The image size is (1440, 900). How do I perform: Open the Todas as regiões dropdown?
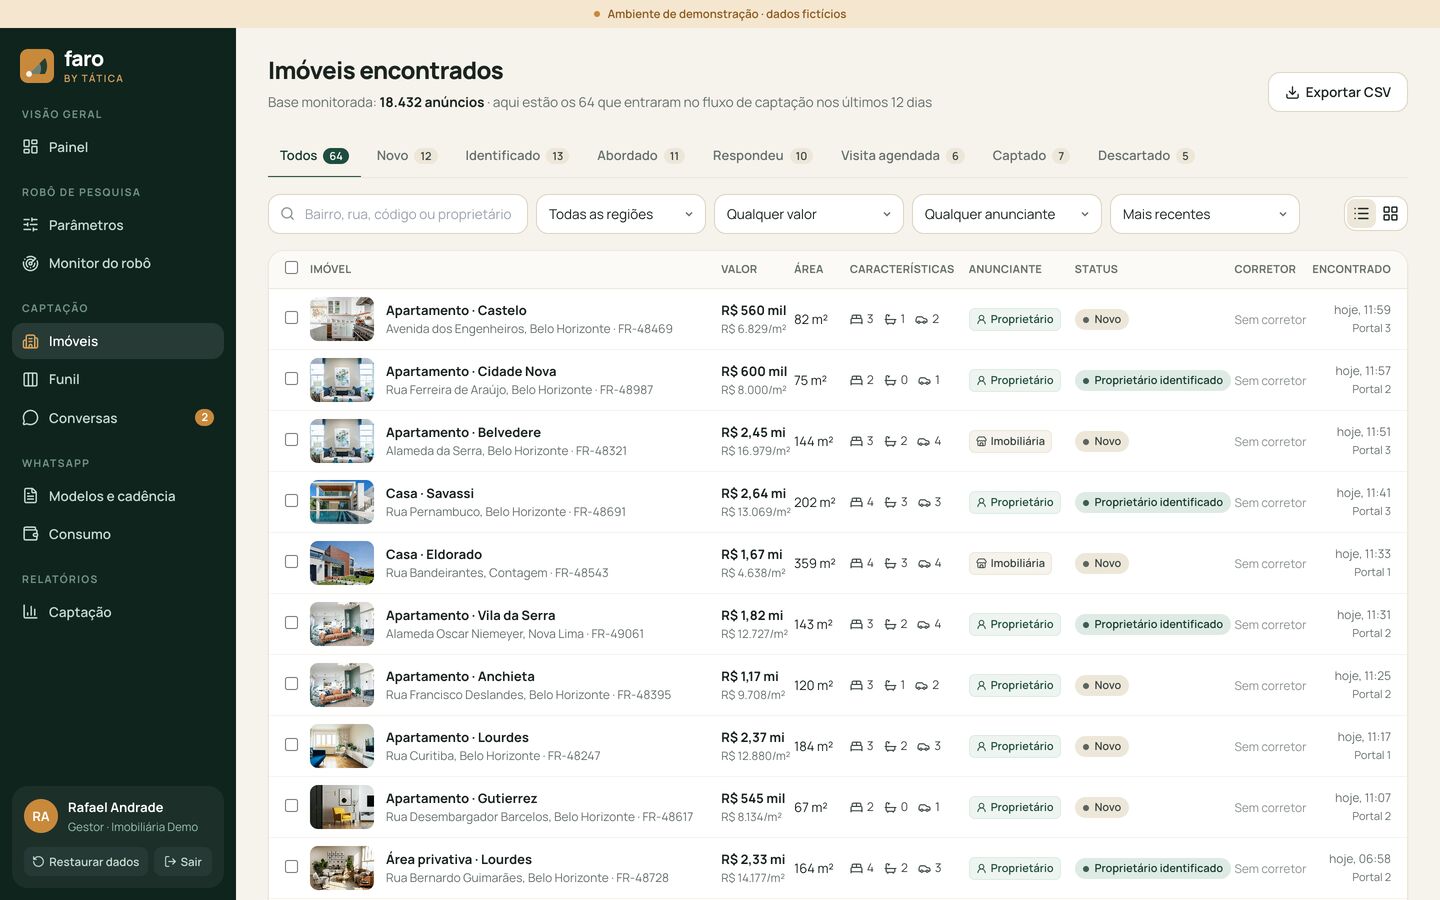(621, 214)
